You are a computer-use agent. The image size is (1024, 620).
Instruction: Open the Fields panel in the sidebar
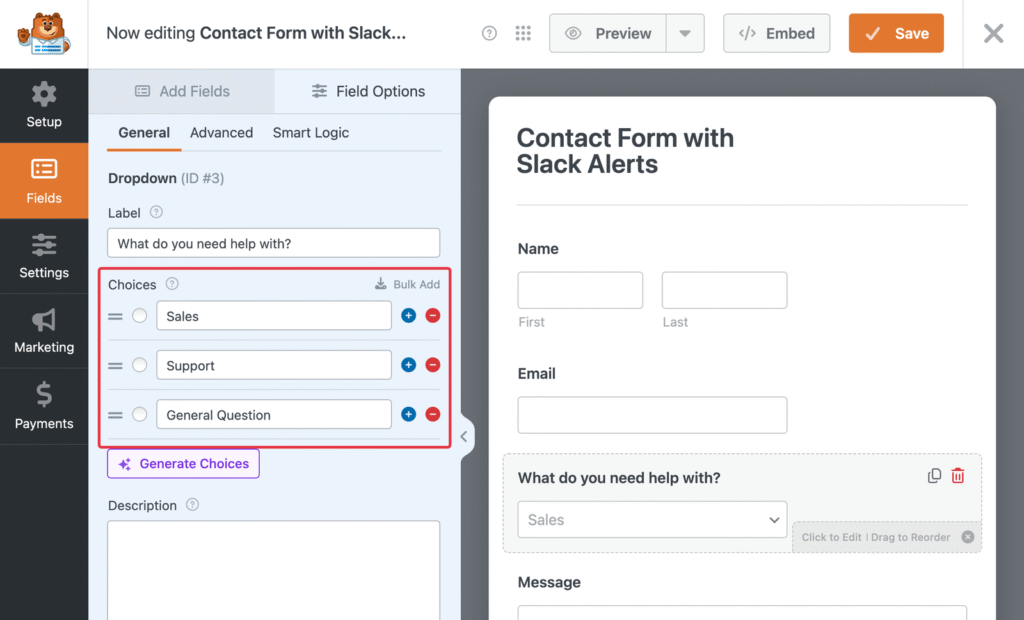click(44, 181)
